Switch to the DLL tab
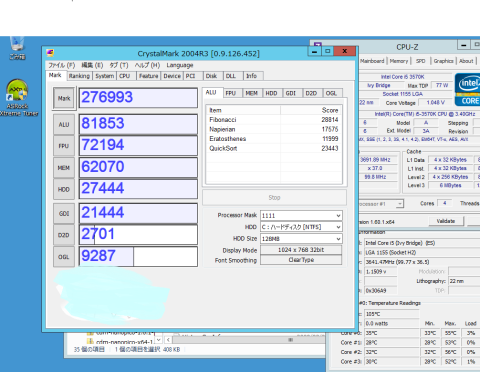The width and height of the screenshot is (480, 372). [233, 76]
